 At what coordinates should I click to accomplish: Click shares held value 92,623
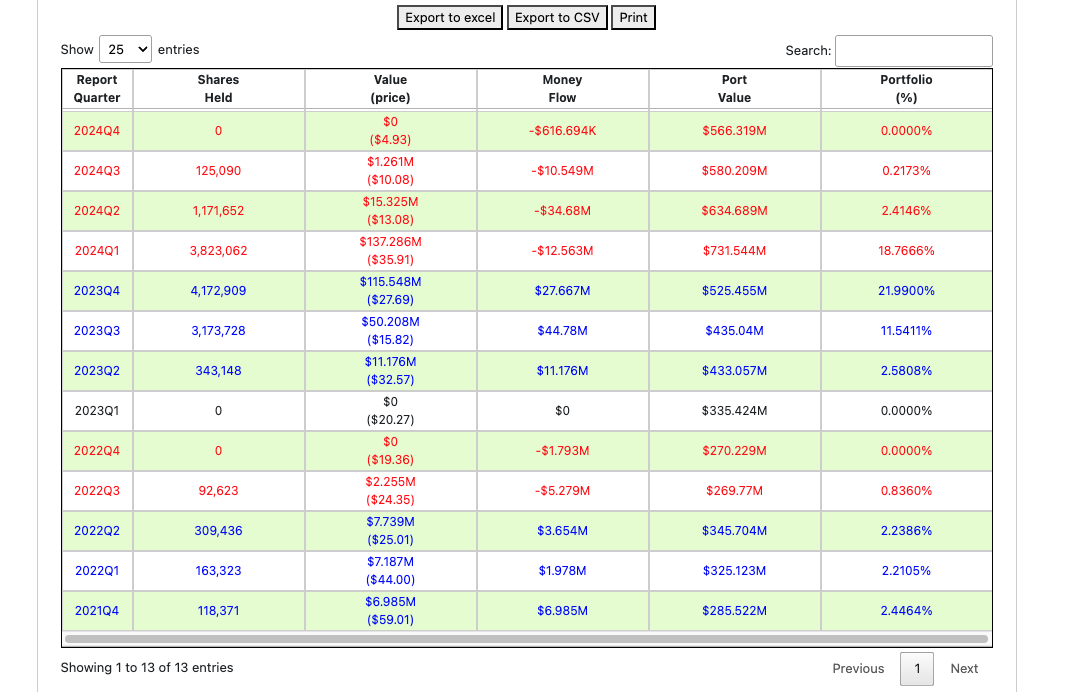click(x=218, y=491)
